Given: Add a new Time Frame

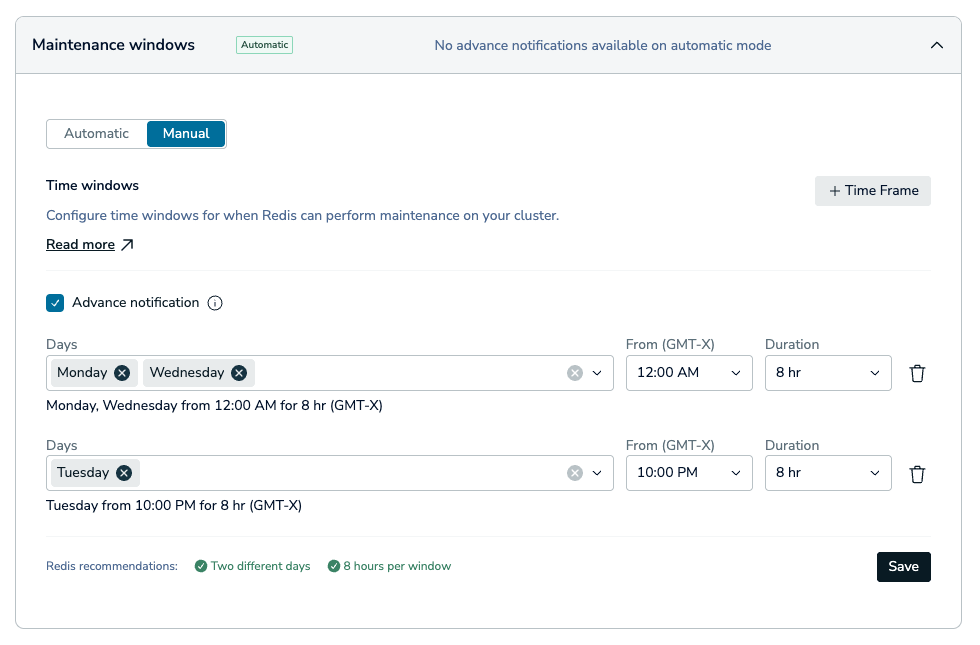Looking at the screenshot, I should coord(872,191).
